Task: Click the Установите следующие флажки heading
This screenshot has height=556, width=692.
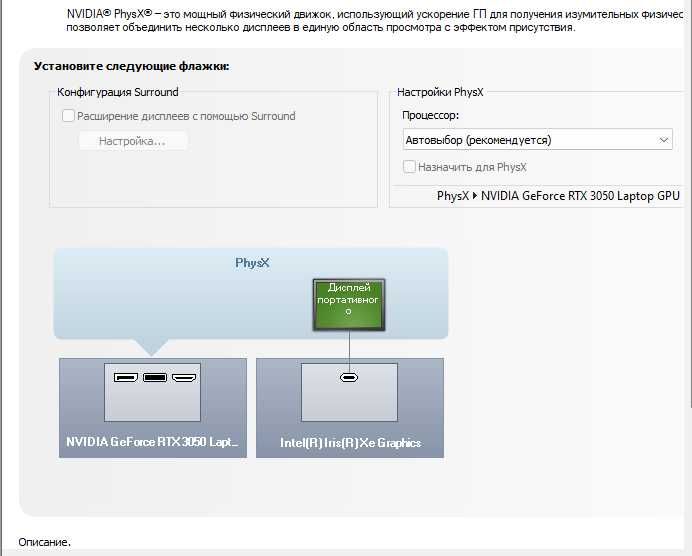Action: click(132, 66)
